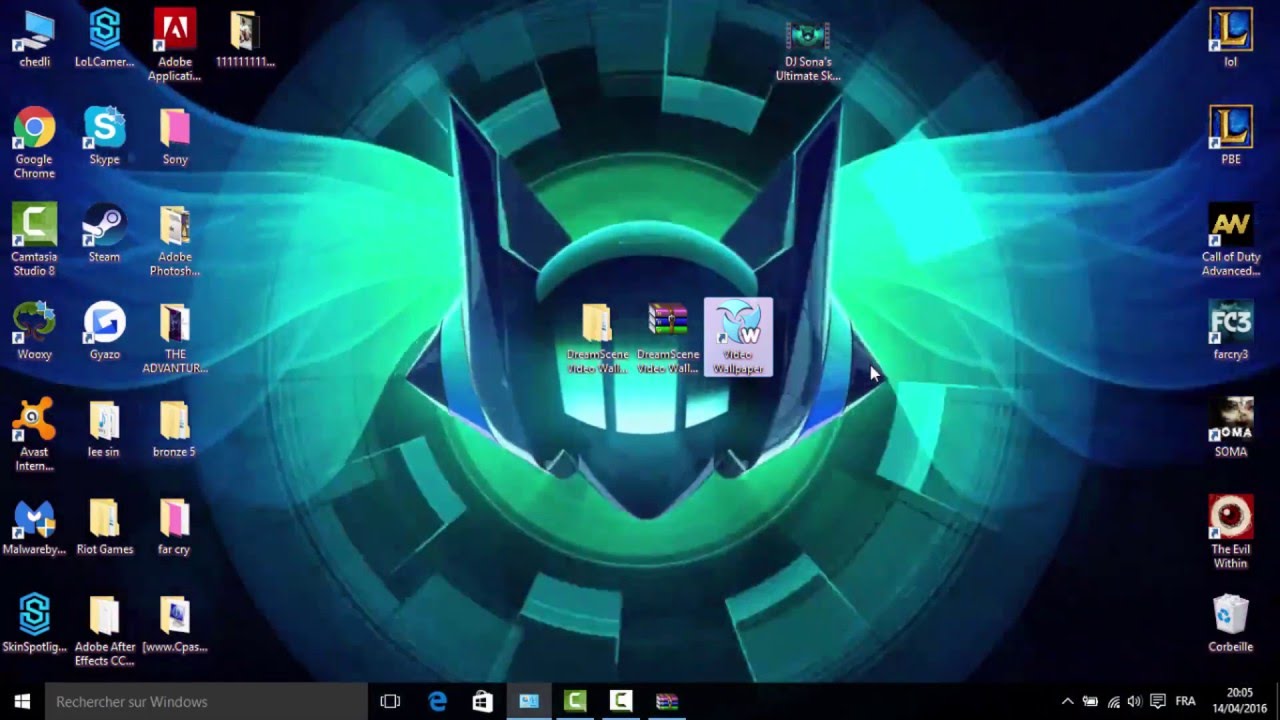Select the lee sin folder

[x=104, y=429]
